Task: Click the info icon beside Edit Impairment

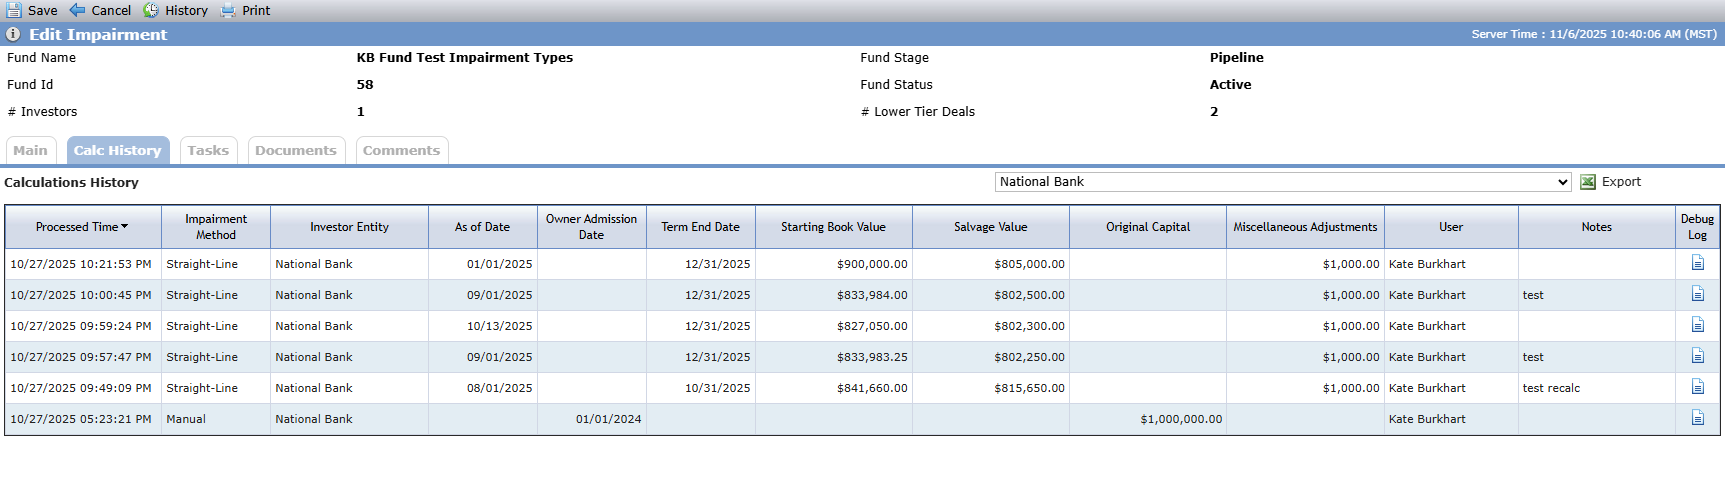Action: (13, 34)
